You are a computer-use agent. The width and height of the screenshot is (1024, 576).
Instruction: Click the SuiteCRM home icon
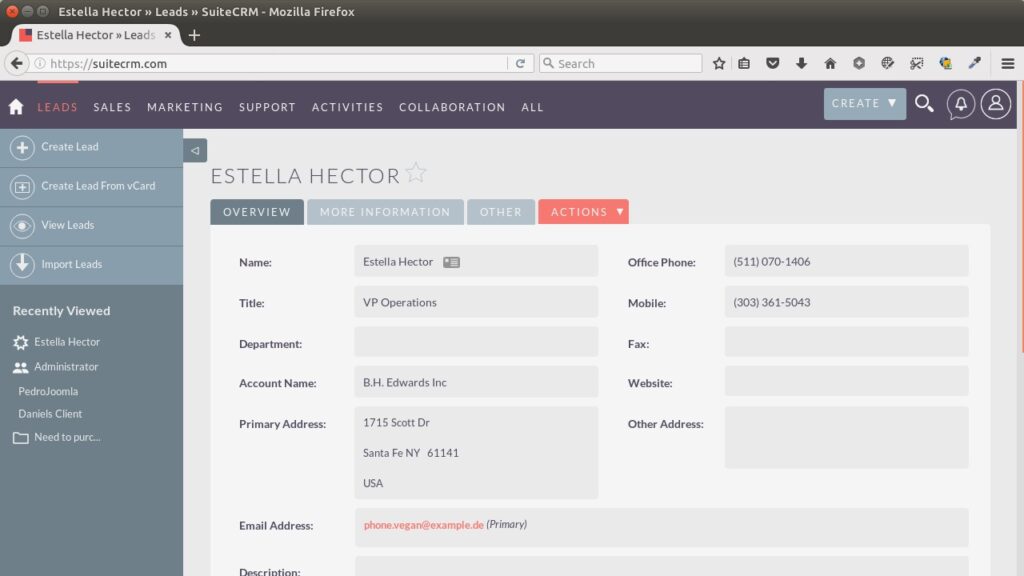(15, 104)
